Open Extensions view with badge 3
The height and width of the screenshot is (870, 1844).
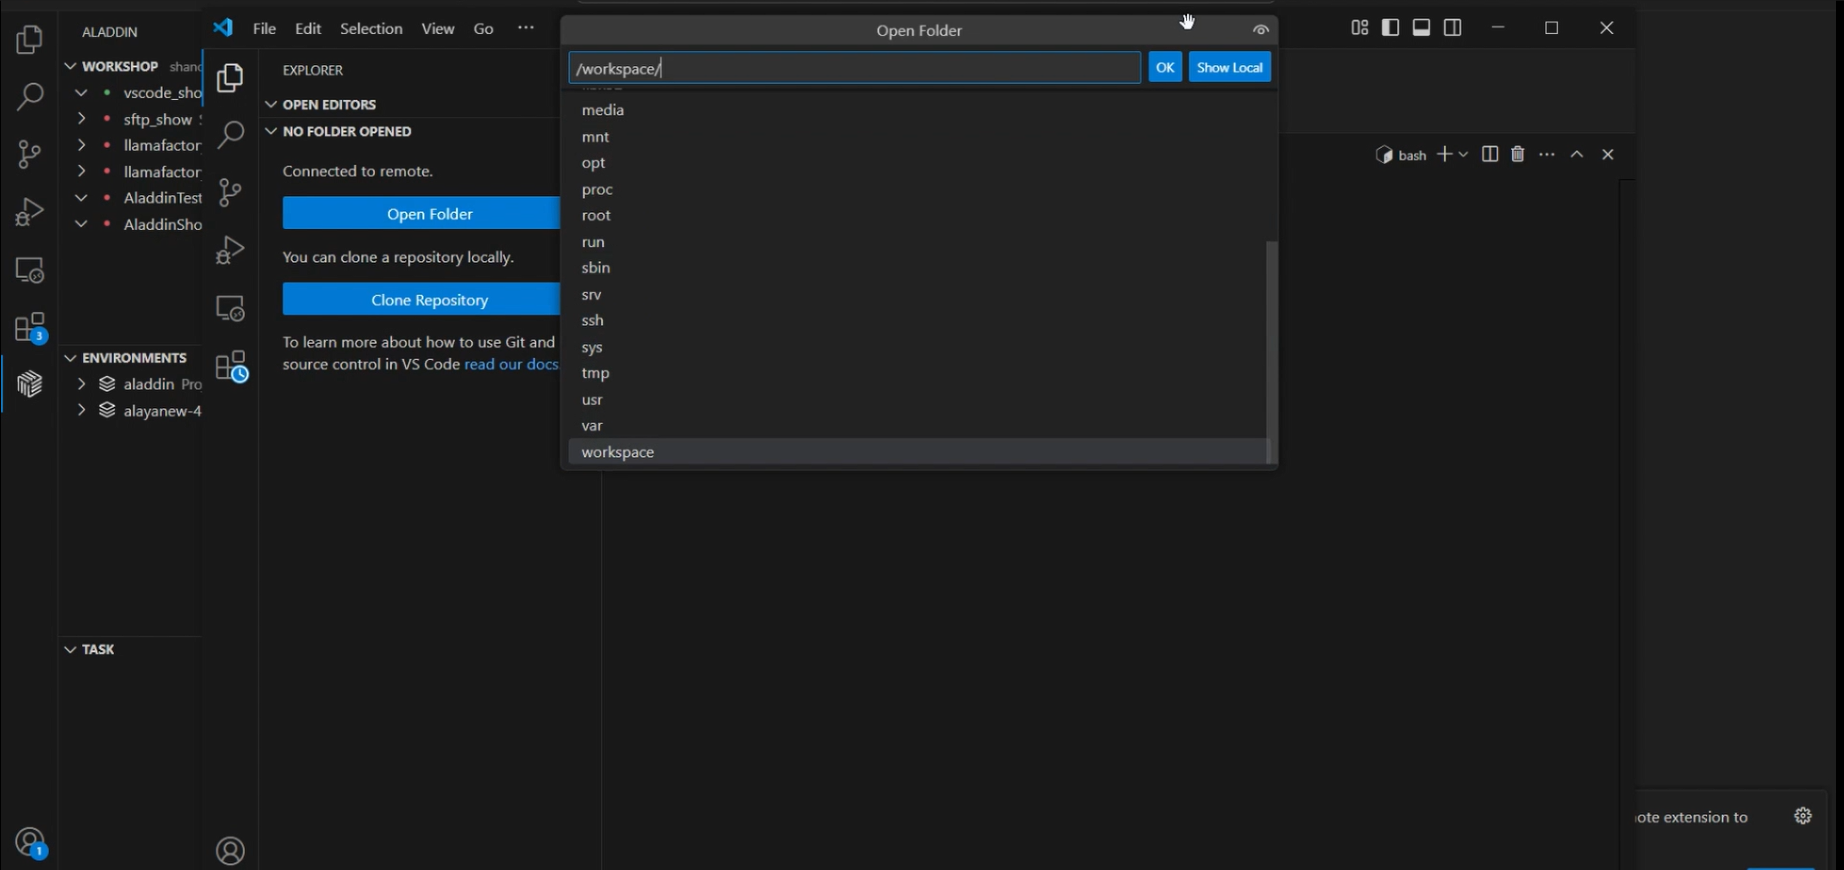[x=29, y=327]
